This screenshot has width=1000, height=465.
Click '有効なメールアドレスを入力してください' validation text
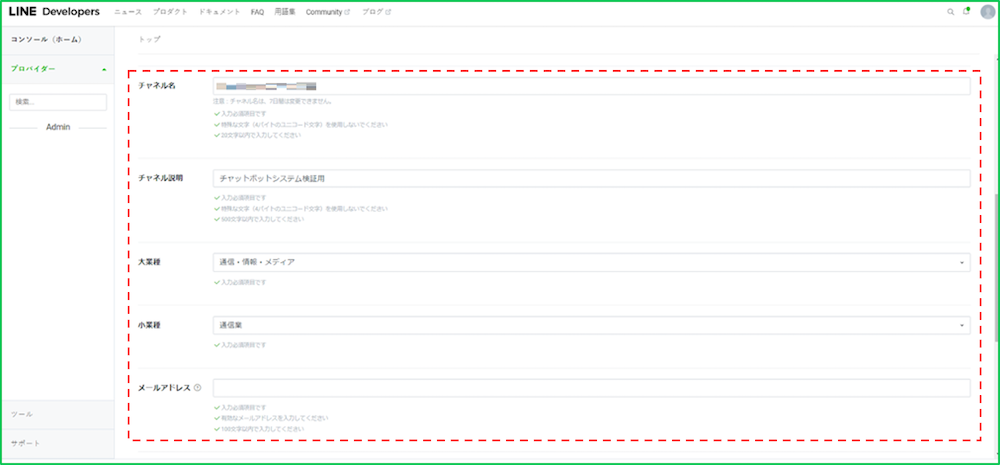[x=274, y=418]
